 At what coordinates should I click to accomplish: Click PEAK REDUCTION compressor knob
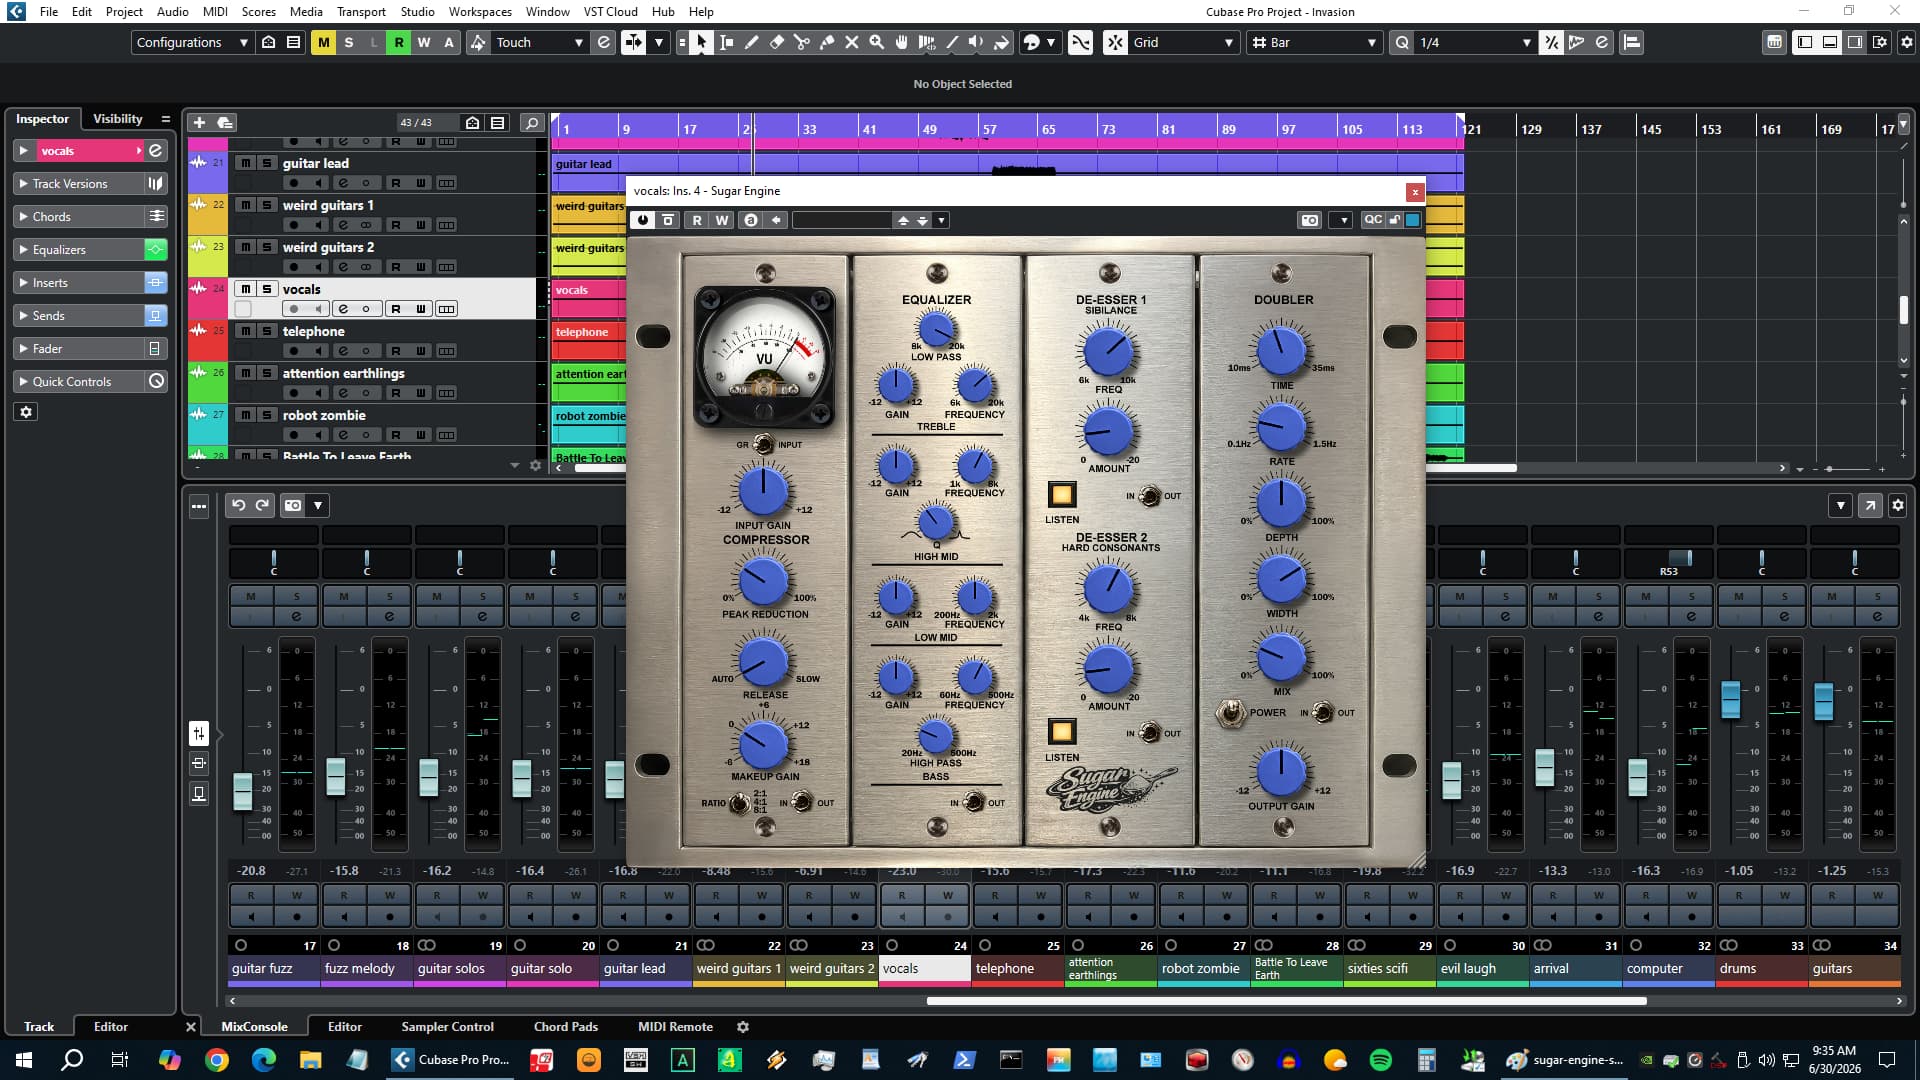(x=762, y=580)
